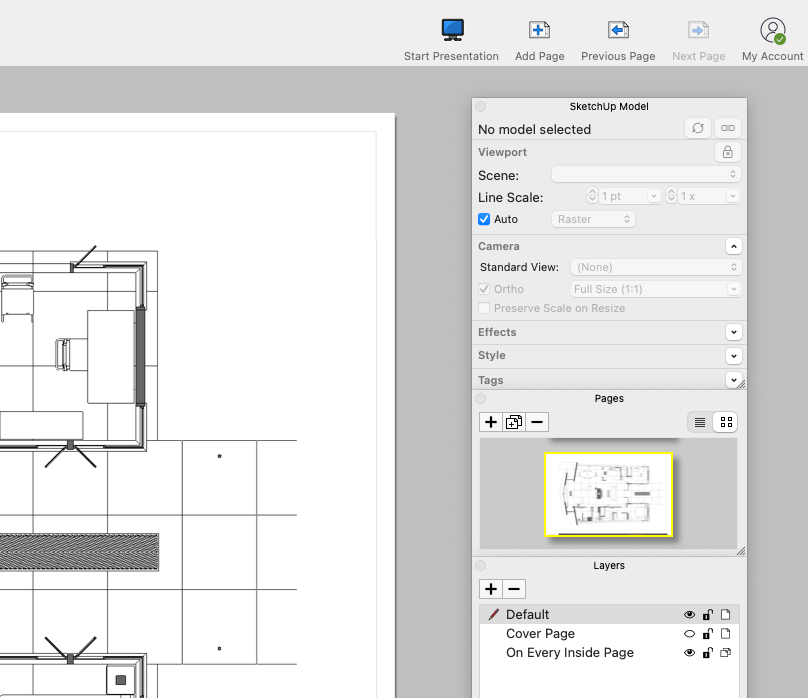Click the link icon in SketchUp Model panel
Viewport: 808px width, 698px height.
tap(728, 128)
